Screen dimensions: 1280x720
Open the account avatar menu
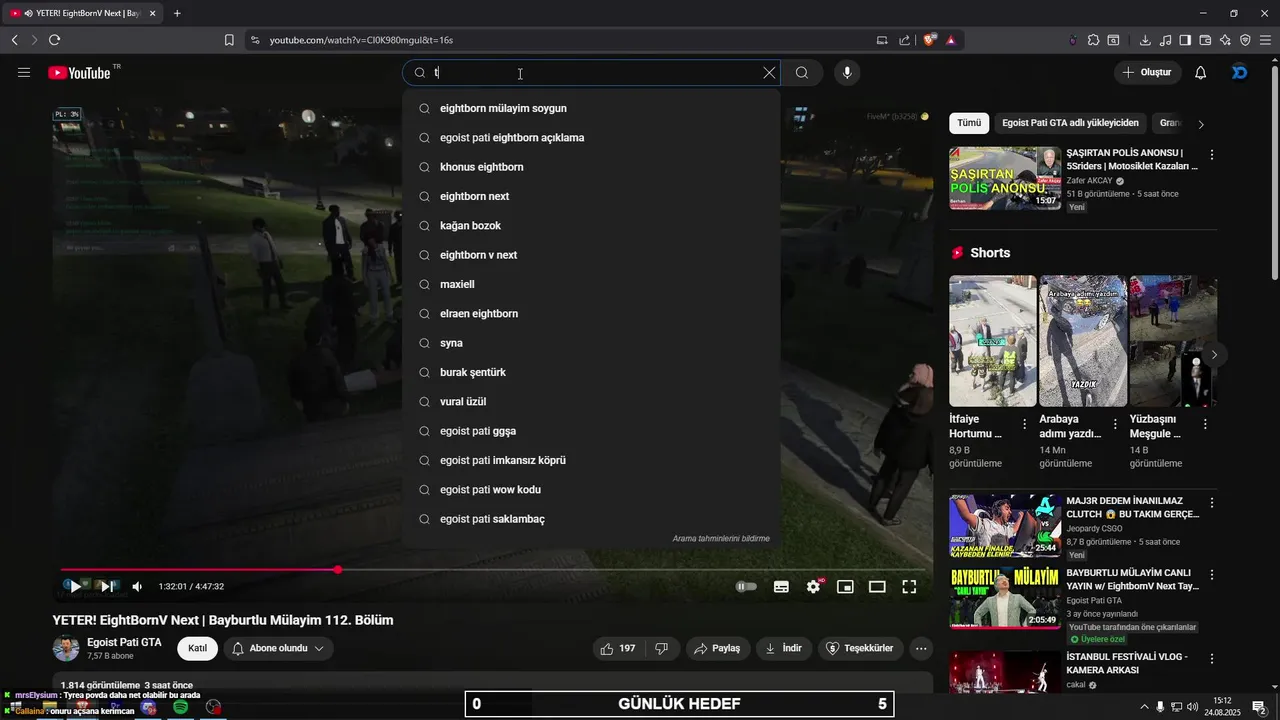click(x=1240, y=72)
